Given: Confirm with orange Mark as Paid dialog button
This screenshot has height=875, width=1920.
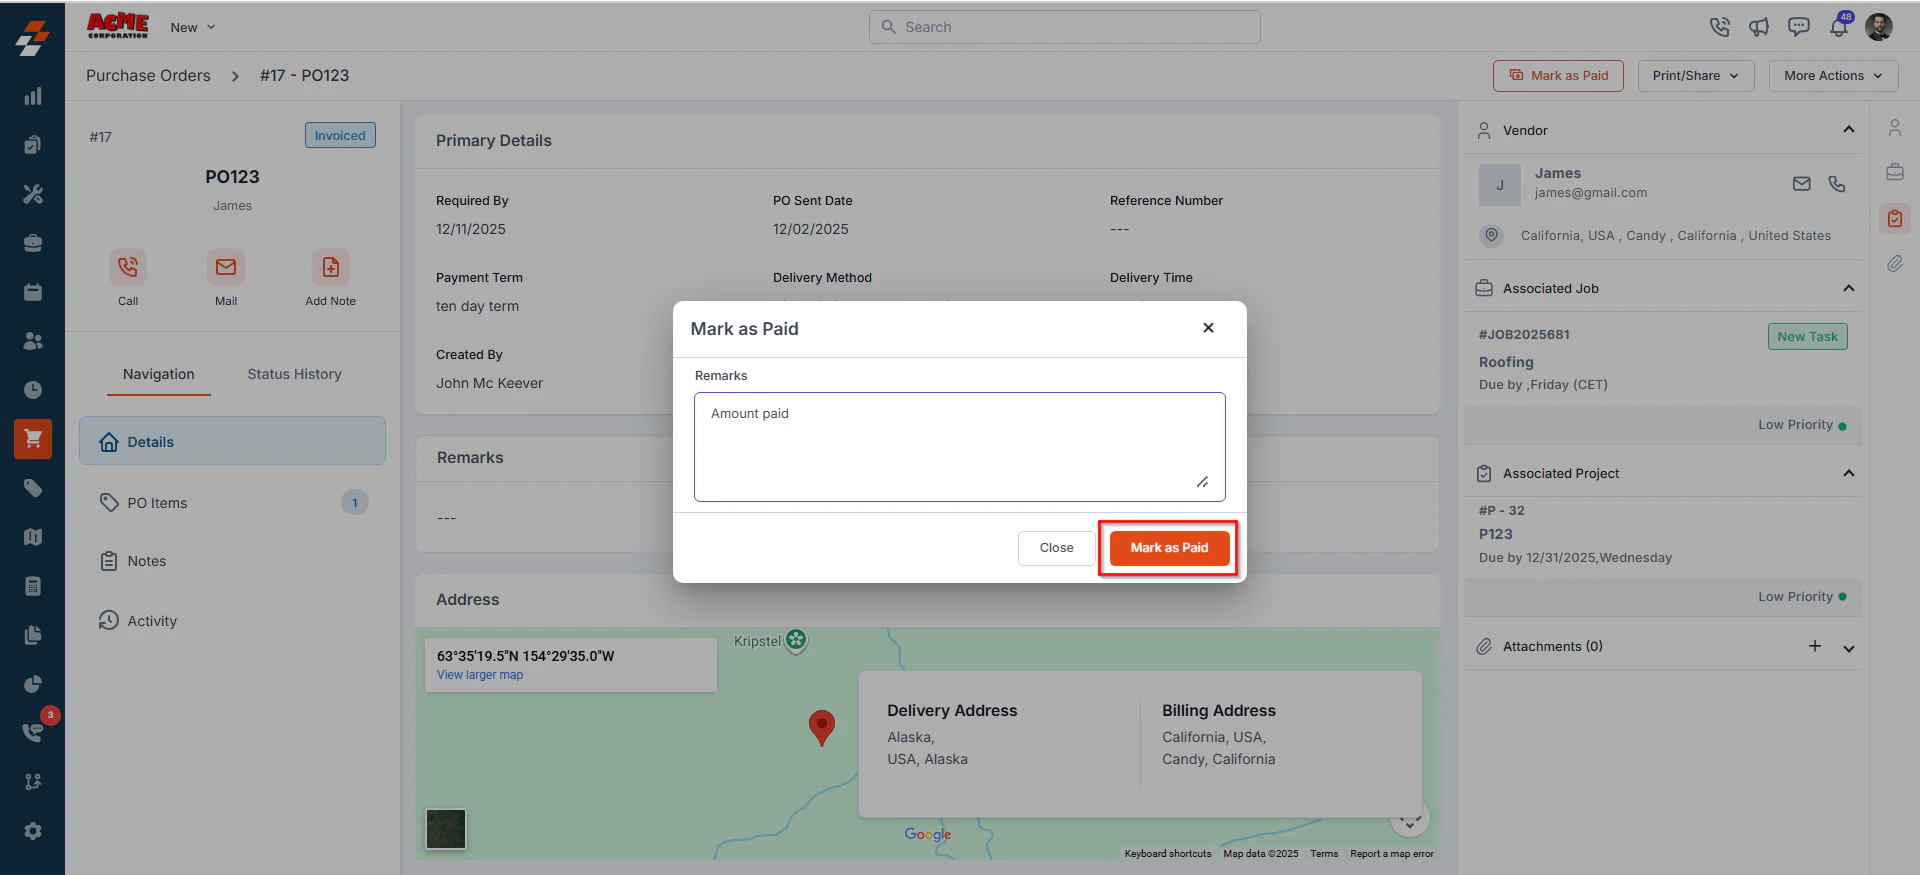Looking at the screenshot, I should [x=1169, y=548].
